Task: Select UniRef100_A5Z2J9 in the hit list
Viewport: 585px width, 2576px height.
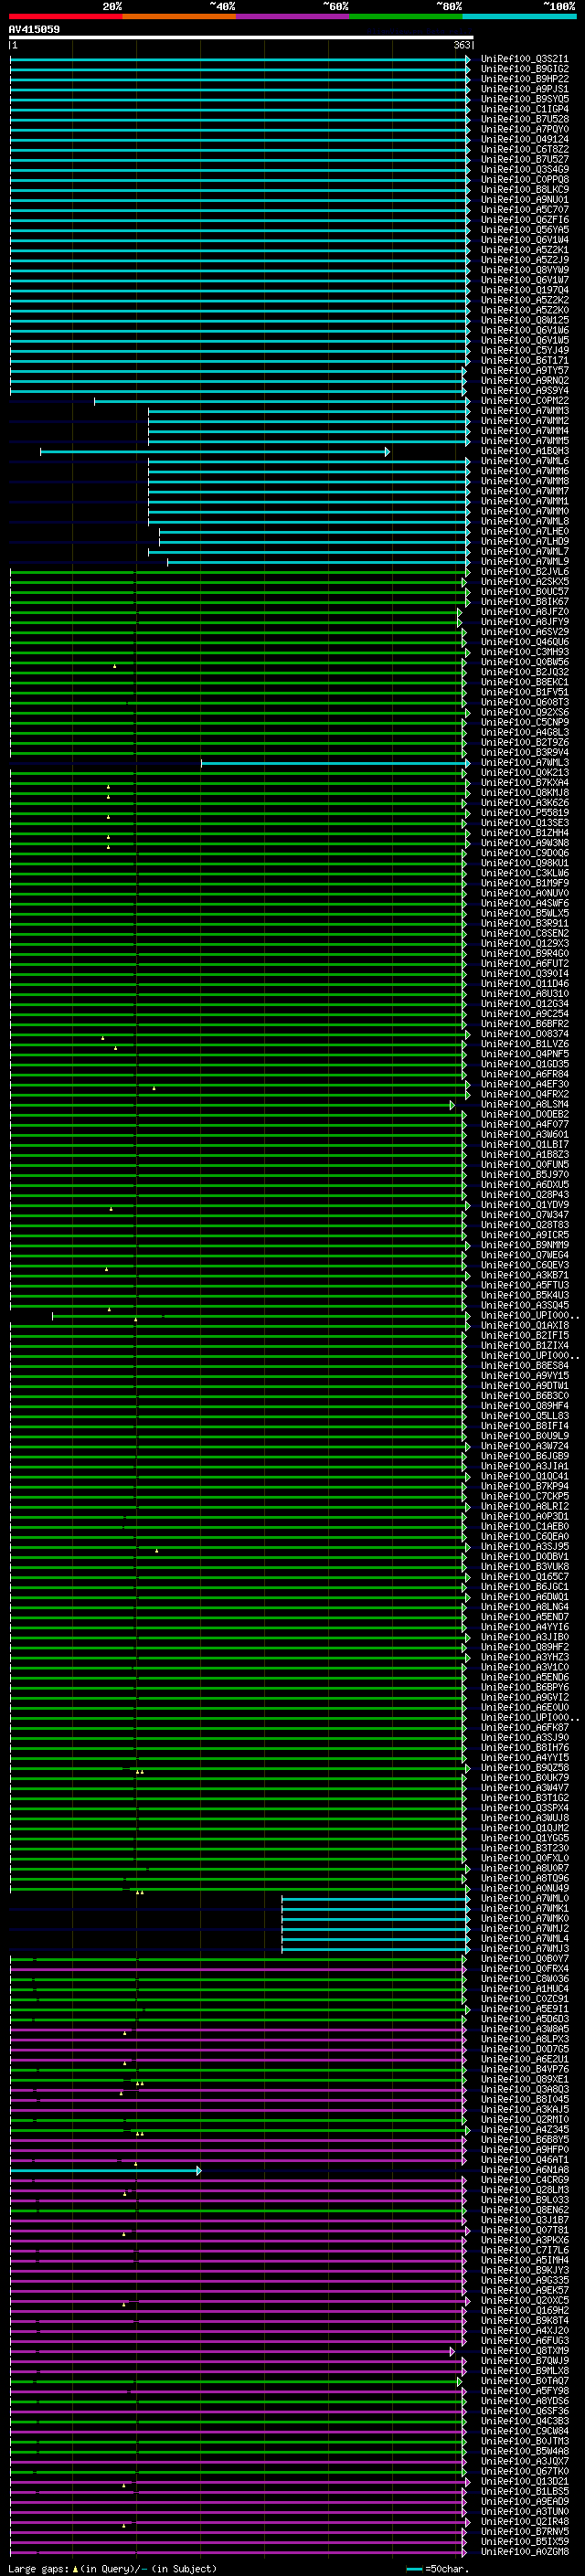Action: (525, 260)
